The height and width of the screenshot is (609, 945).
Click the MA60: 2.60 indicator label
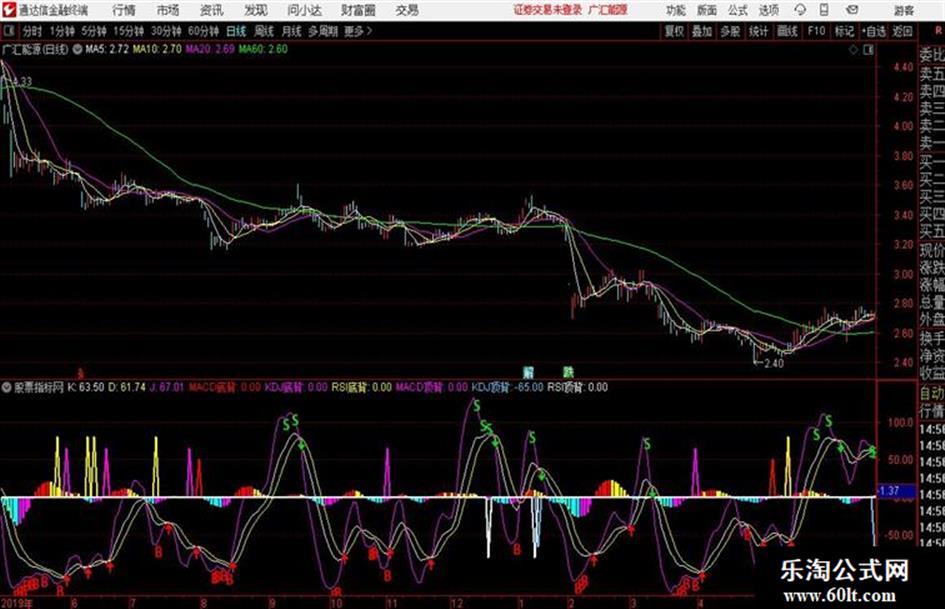[x=263, y=49]
